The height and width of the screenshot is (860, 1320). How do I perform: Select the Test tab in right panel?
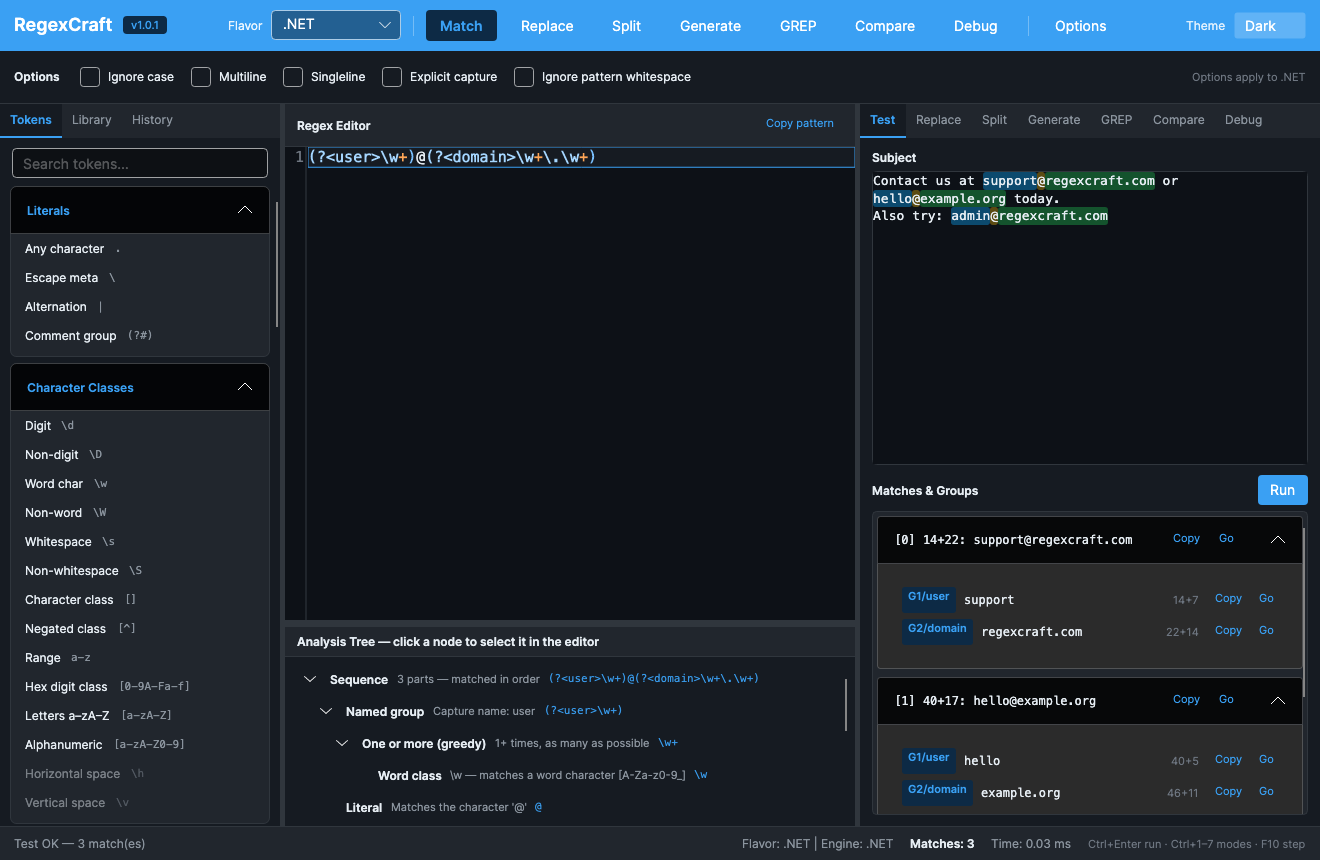883,120
